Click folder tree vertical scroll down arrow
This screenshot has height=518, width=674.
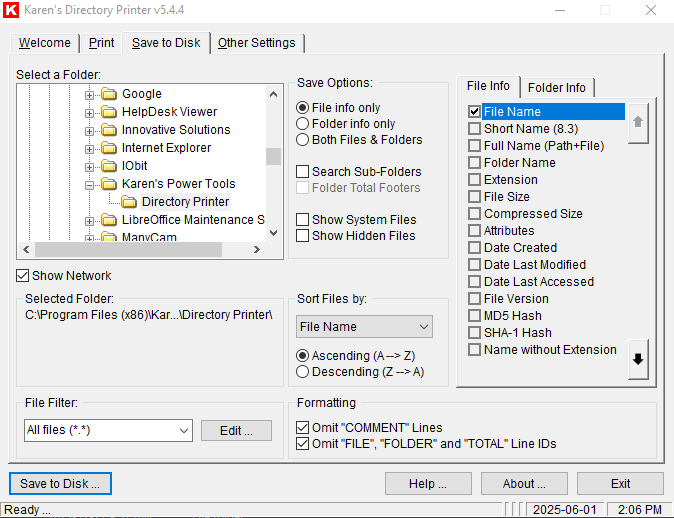click(273, 233)
